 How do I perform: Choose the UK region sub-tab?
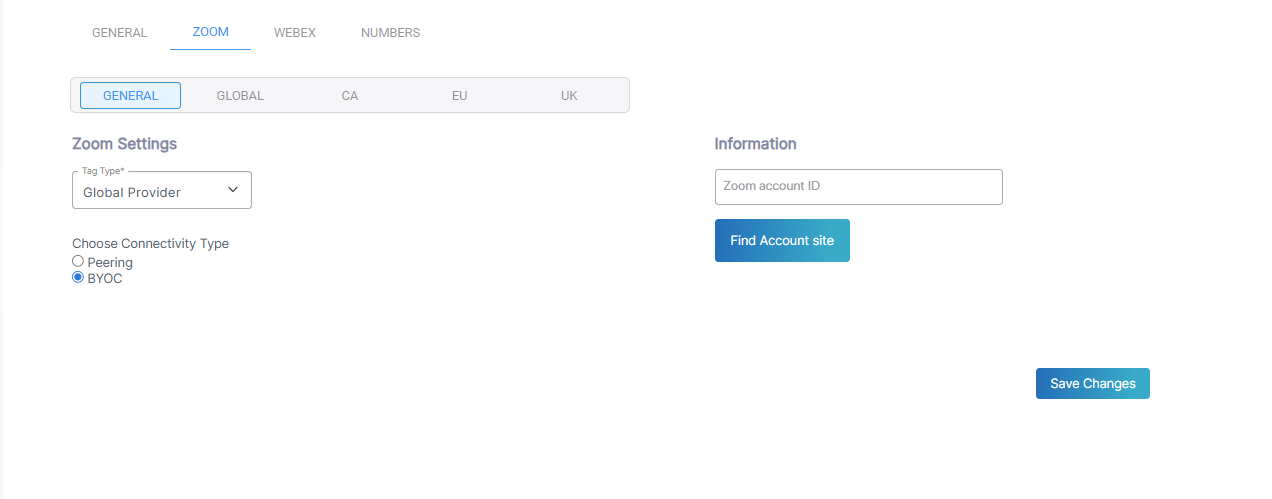click(569, 96)
